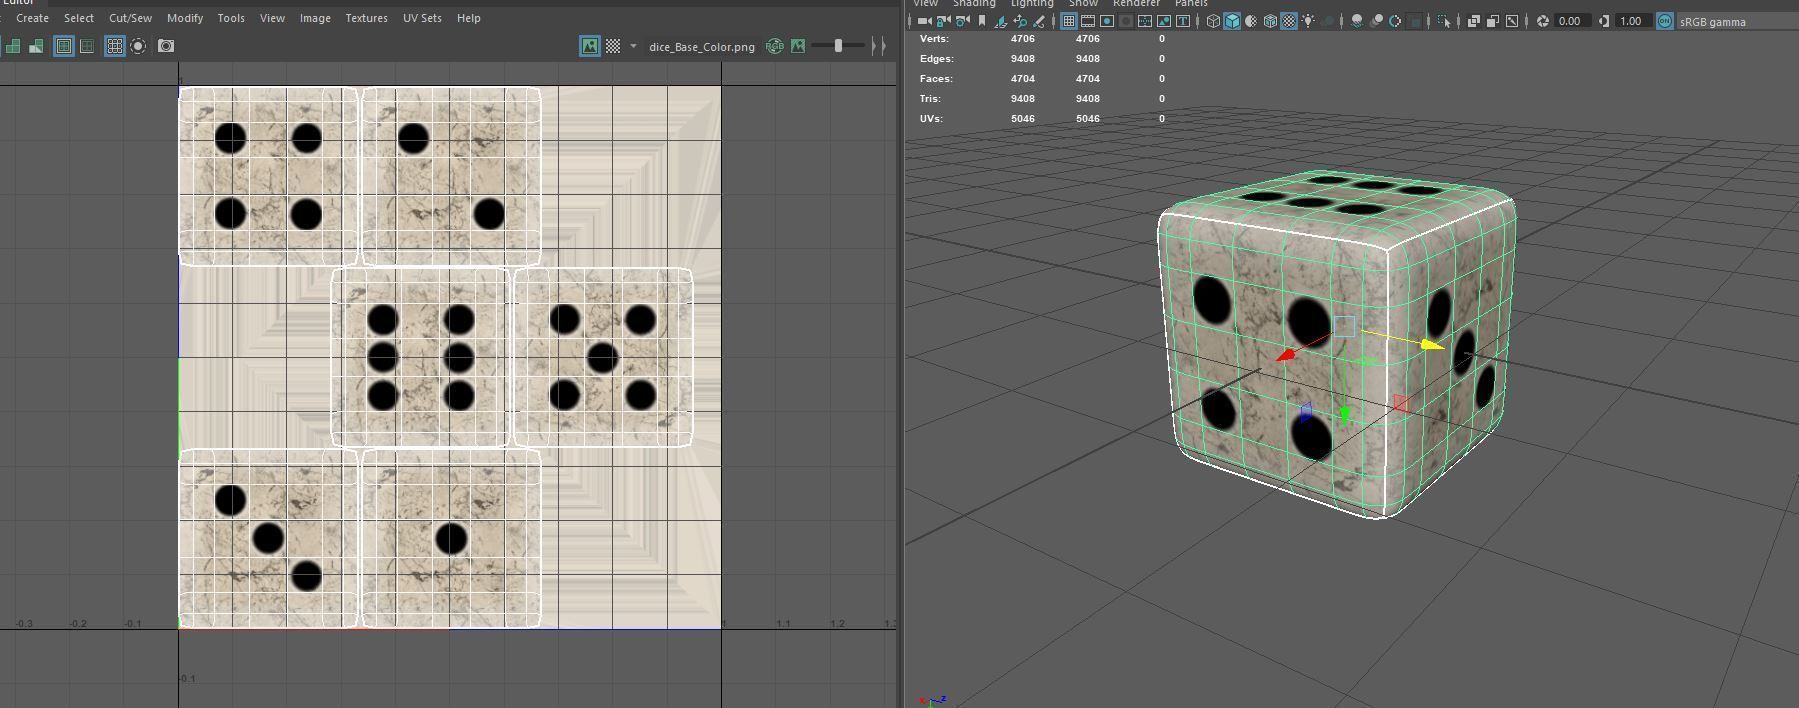Enable smooth shade all cube icon
The width and height of the screenshot is (1799, 708).
(x=1232, y=21)
